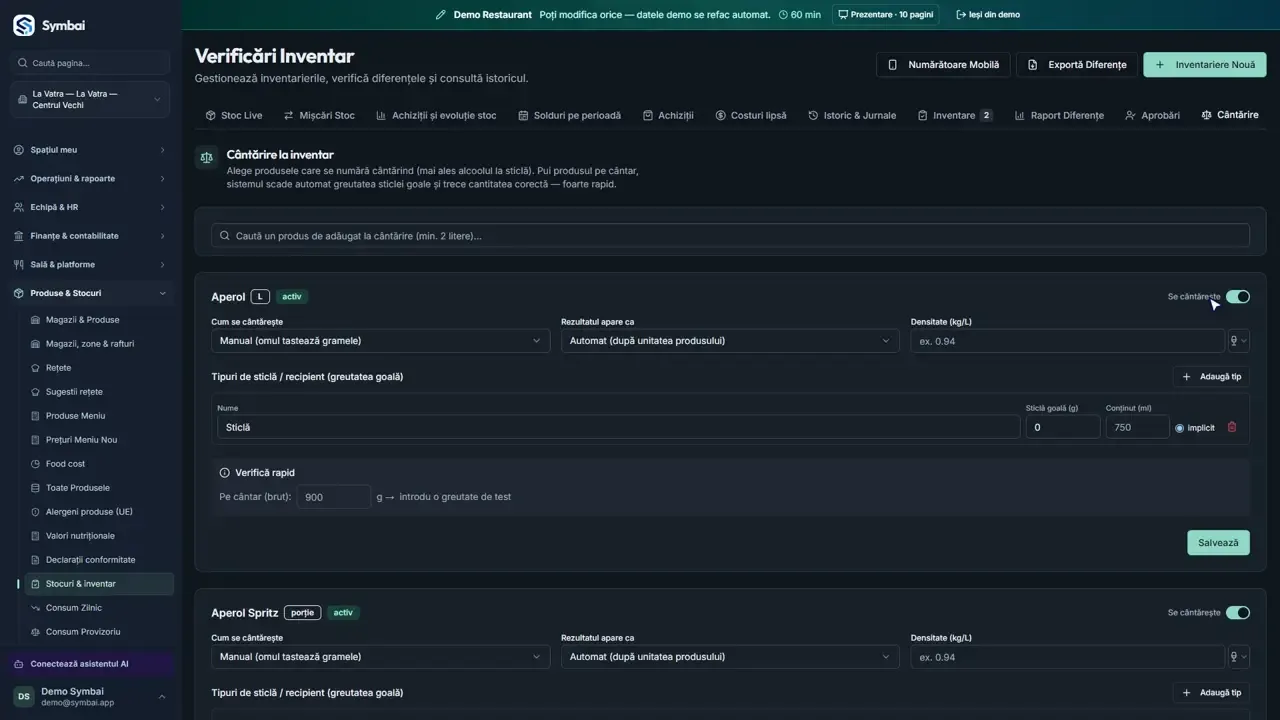Disable Se cântărește toggle for Aperol

pyautogui.click(x=1238, y=297)
